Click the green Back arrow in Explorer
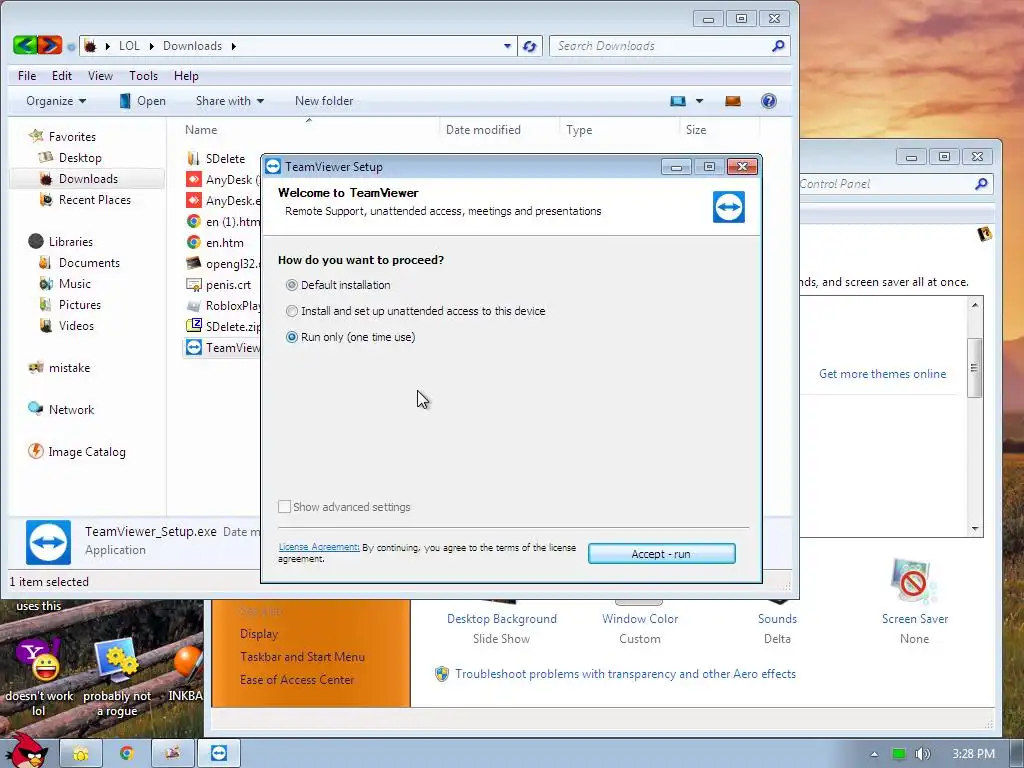 click(x=25, y=45)
